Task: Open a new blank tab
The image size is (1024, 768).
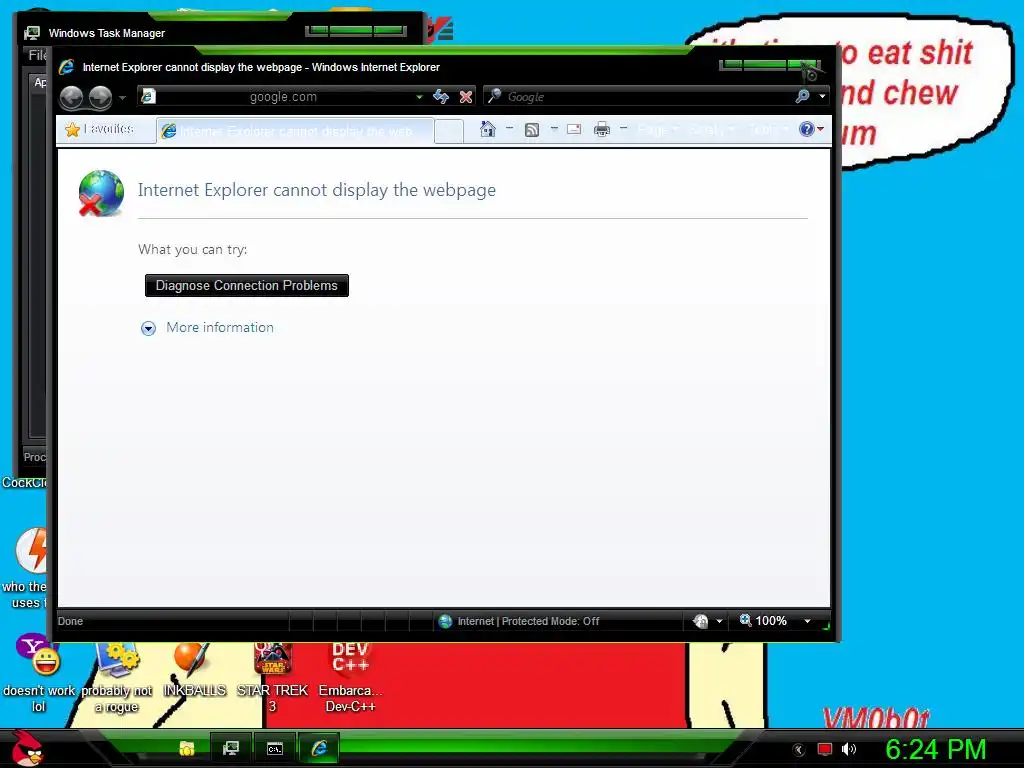Action: [449, 131]
